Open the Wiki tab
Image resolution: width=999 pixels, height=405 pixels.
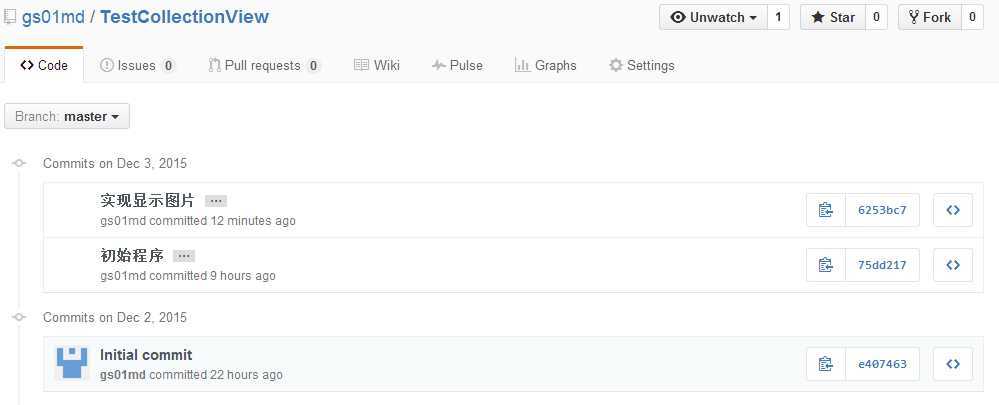377,65
